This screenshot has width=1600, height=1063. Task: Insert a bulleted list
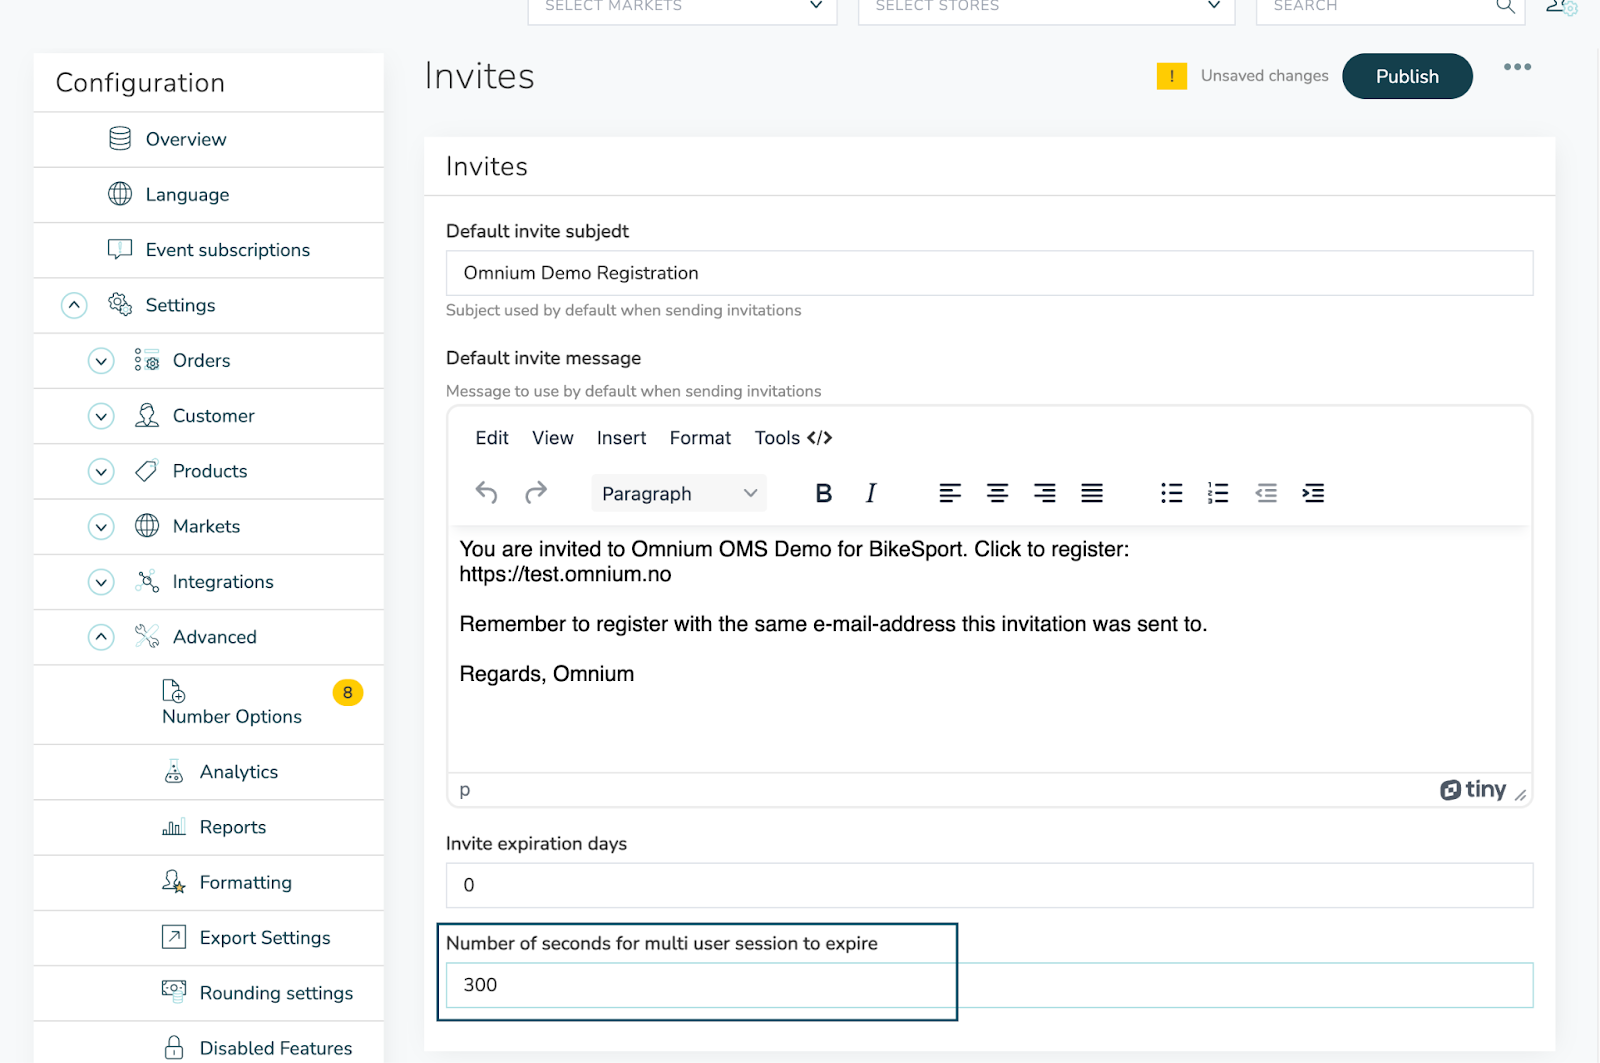pyautogui.click(x=1171, y=493)
